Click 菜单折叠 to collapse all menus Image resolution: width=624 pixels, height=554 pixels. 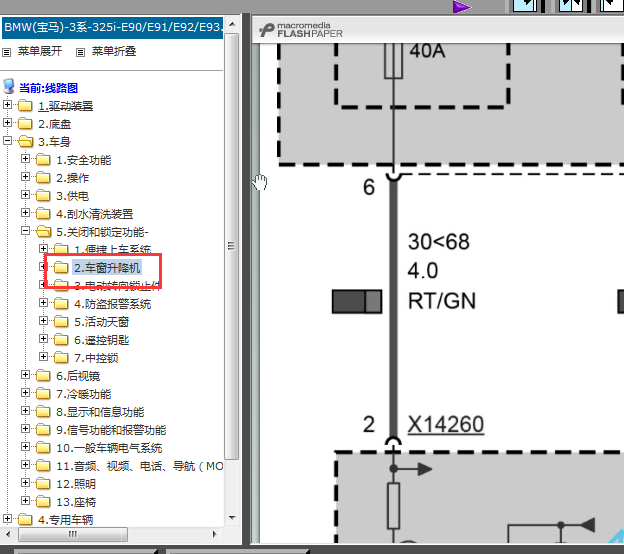click(114, 51)
